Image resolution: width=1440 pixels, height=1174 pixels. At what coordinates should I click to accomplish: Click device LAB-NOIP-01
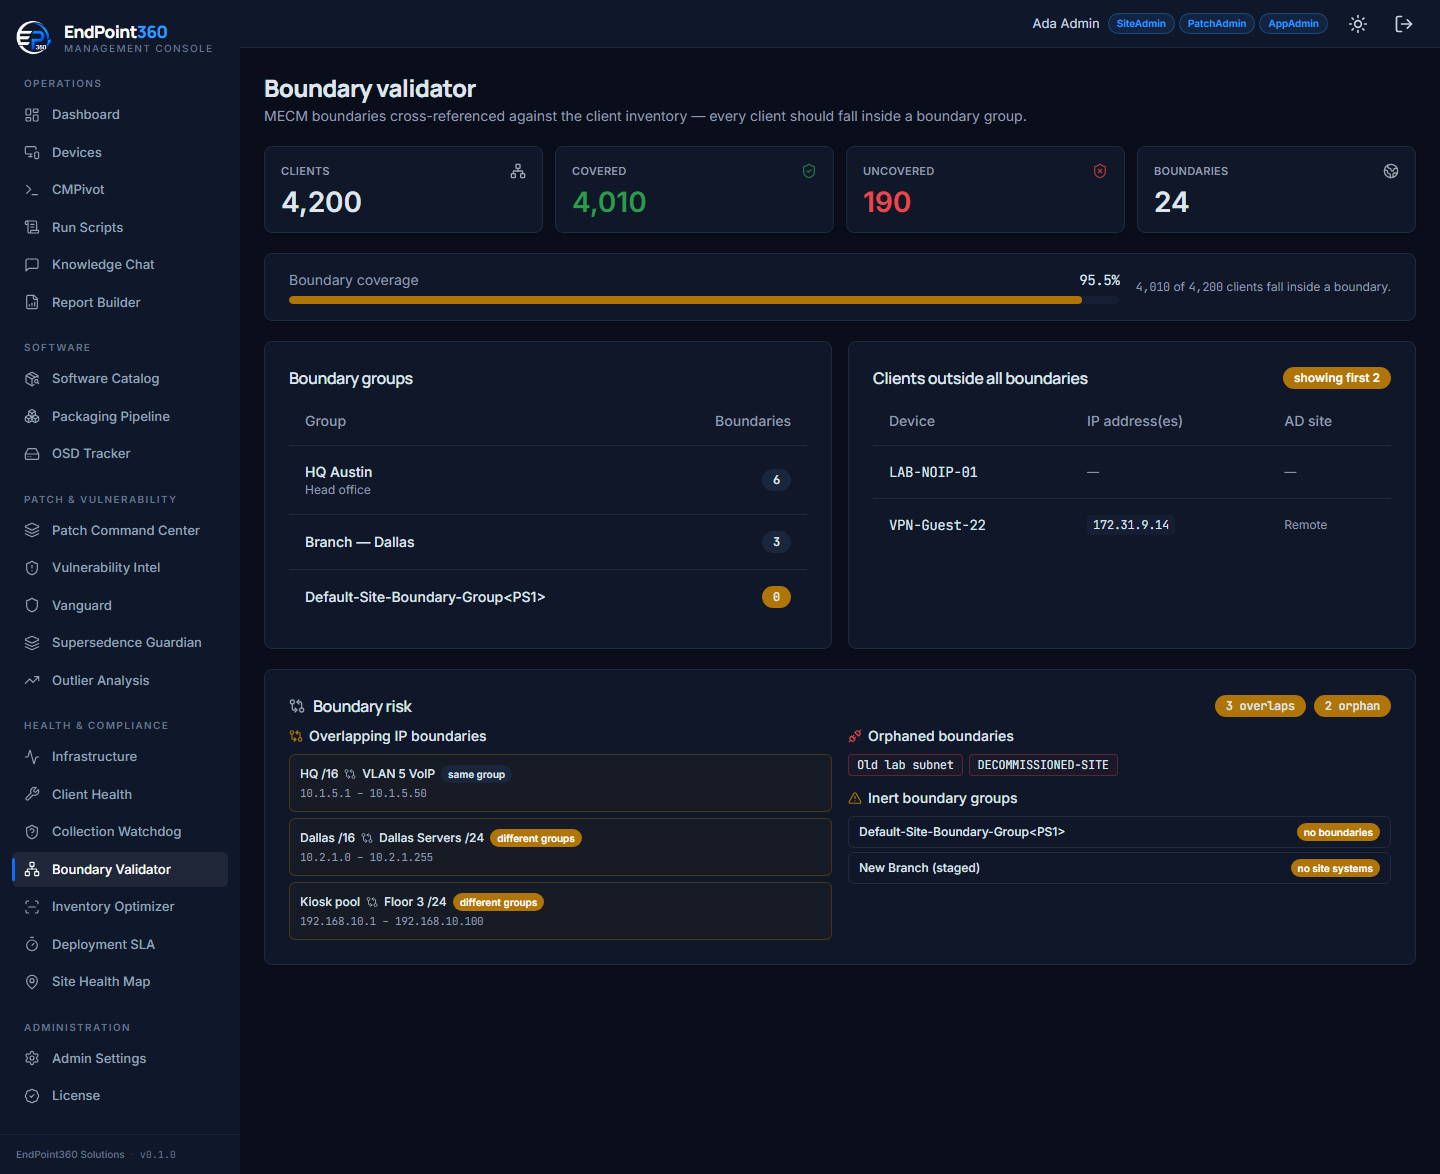933,472
